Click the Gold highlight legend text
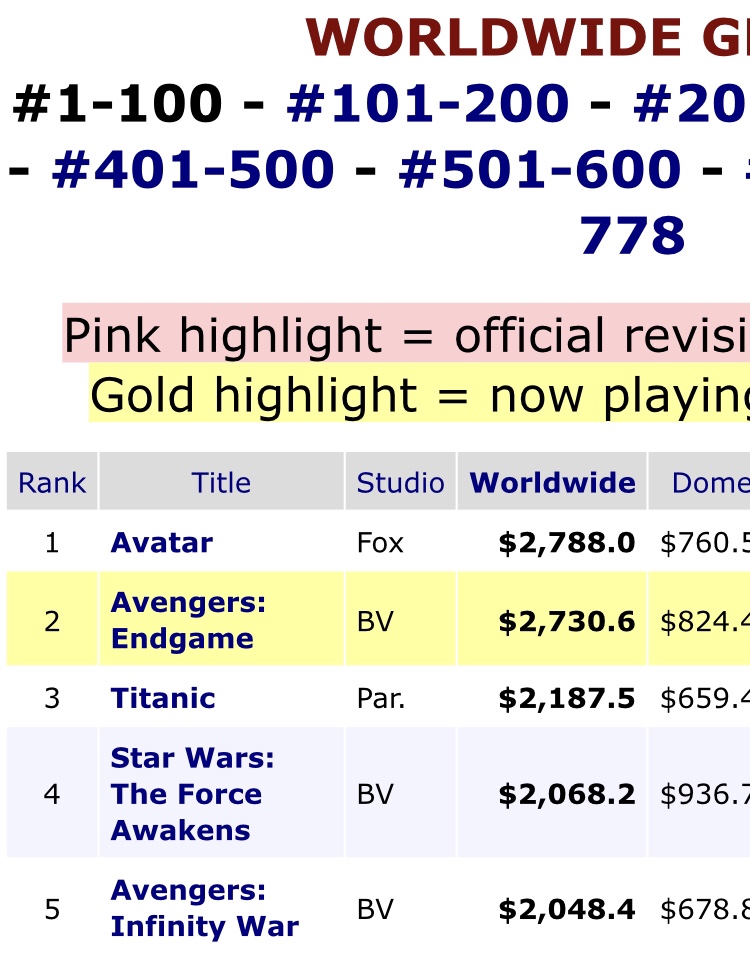This screenshot has height=955, width=750. [420, 395]
